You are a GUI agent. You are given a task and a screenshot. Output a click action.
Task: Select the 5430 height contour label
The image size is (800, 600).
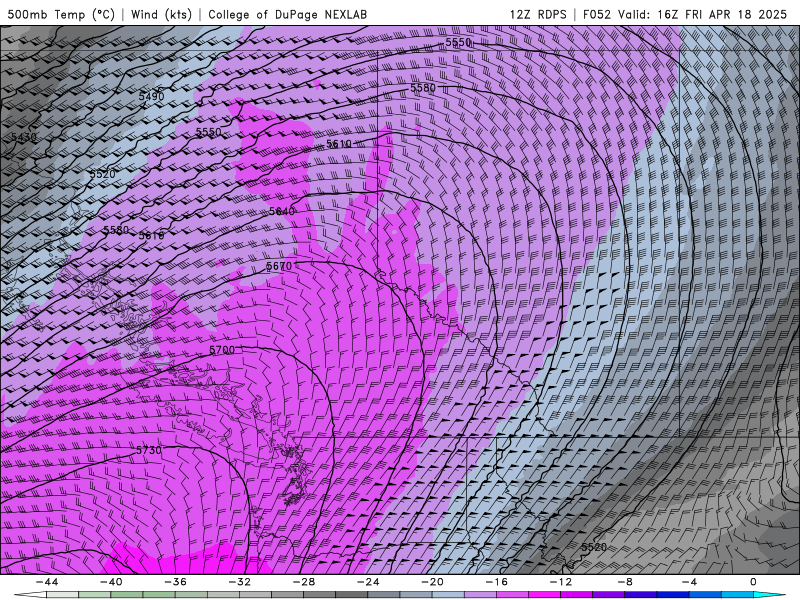(24, 137)
